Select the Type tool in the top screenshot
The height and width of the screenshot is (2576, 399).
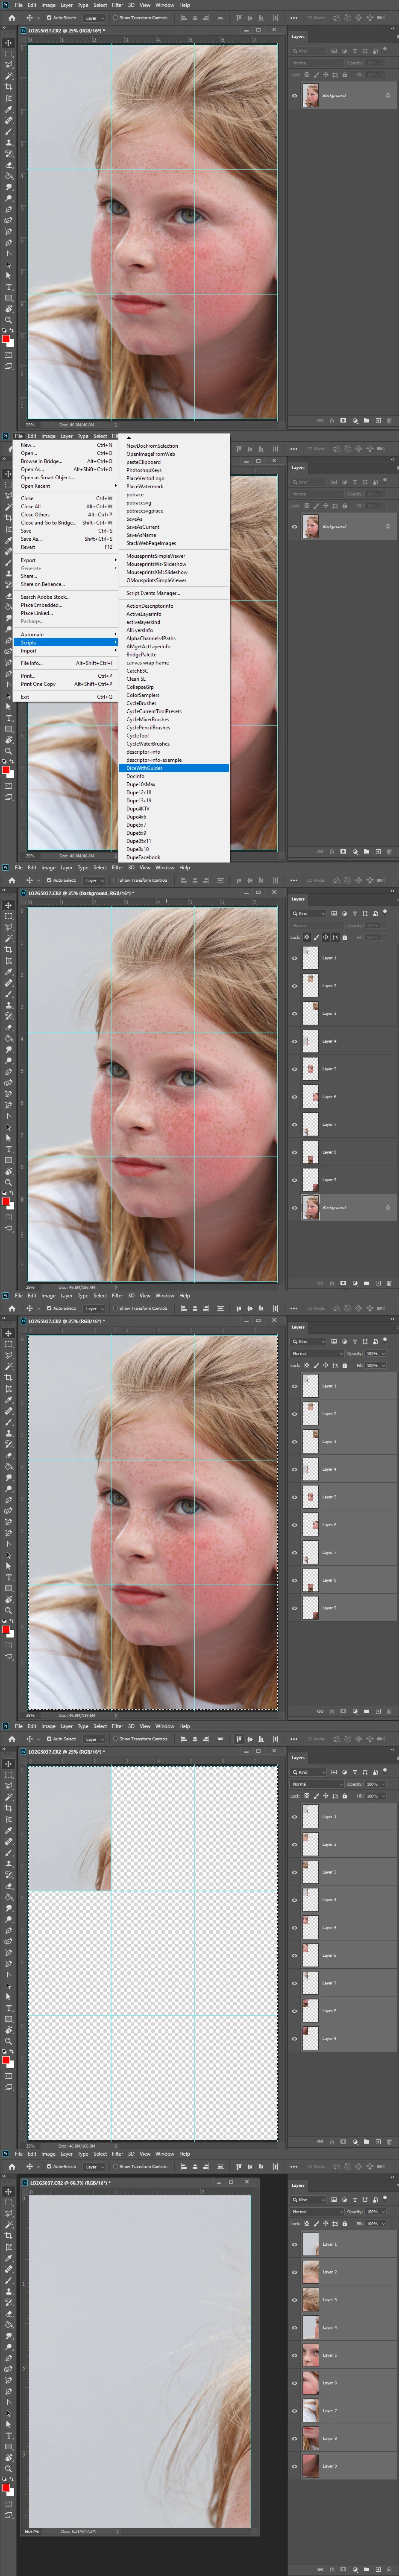8,286
